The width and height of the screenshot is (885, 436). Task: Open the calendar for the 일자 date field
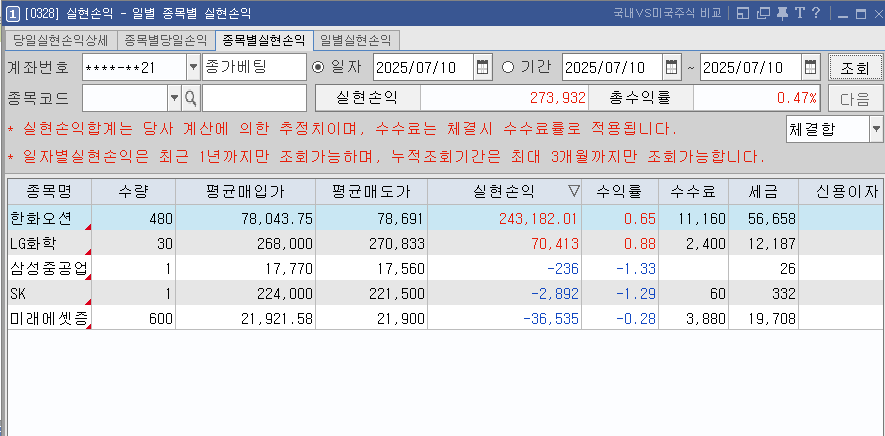click(x=483, y=67)
